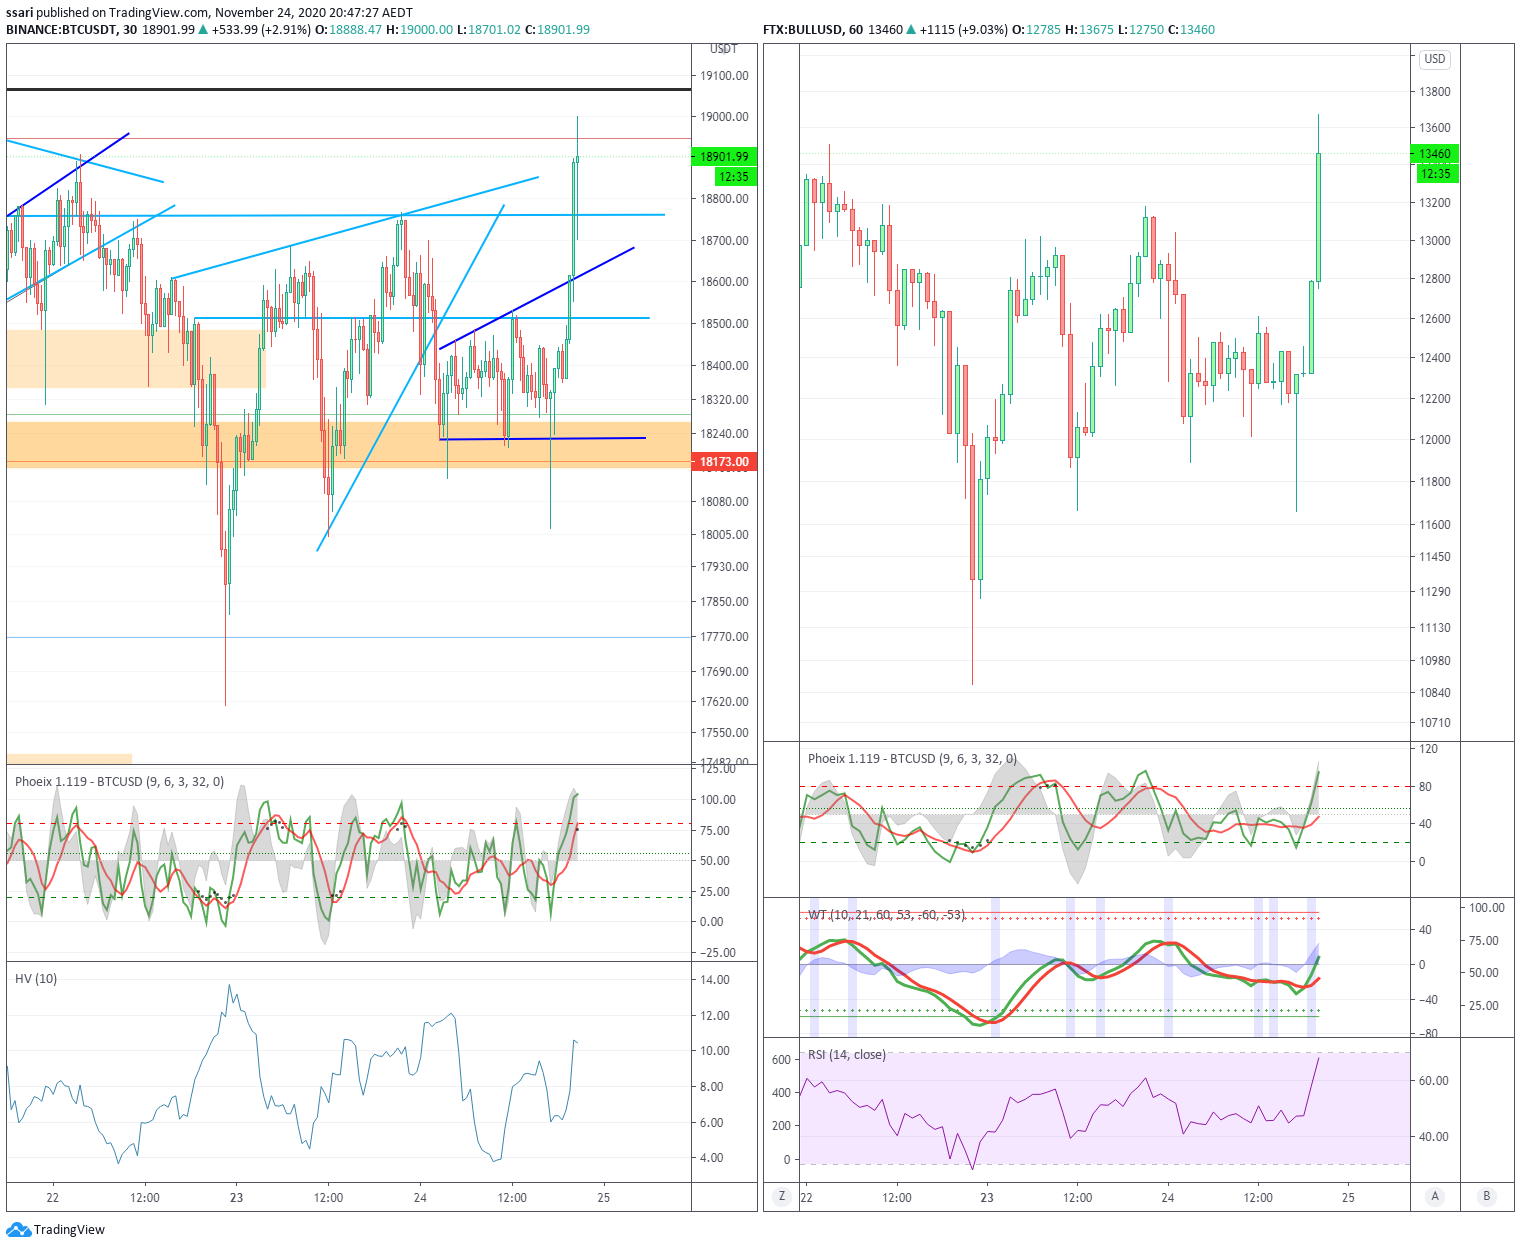Click the 11290 tick on BULLUSD price axis
Screen dimensions: 1521x1248
coord(1435,592)
